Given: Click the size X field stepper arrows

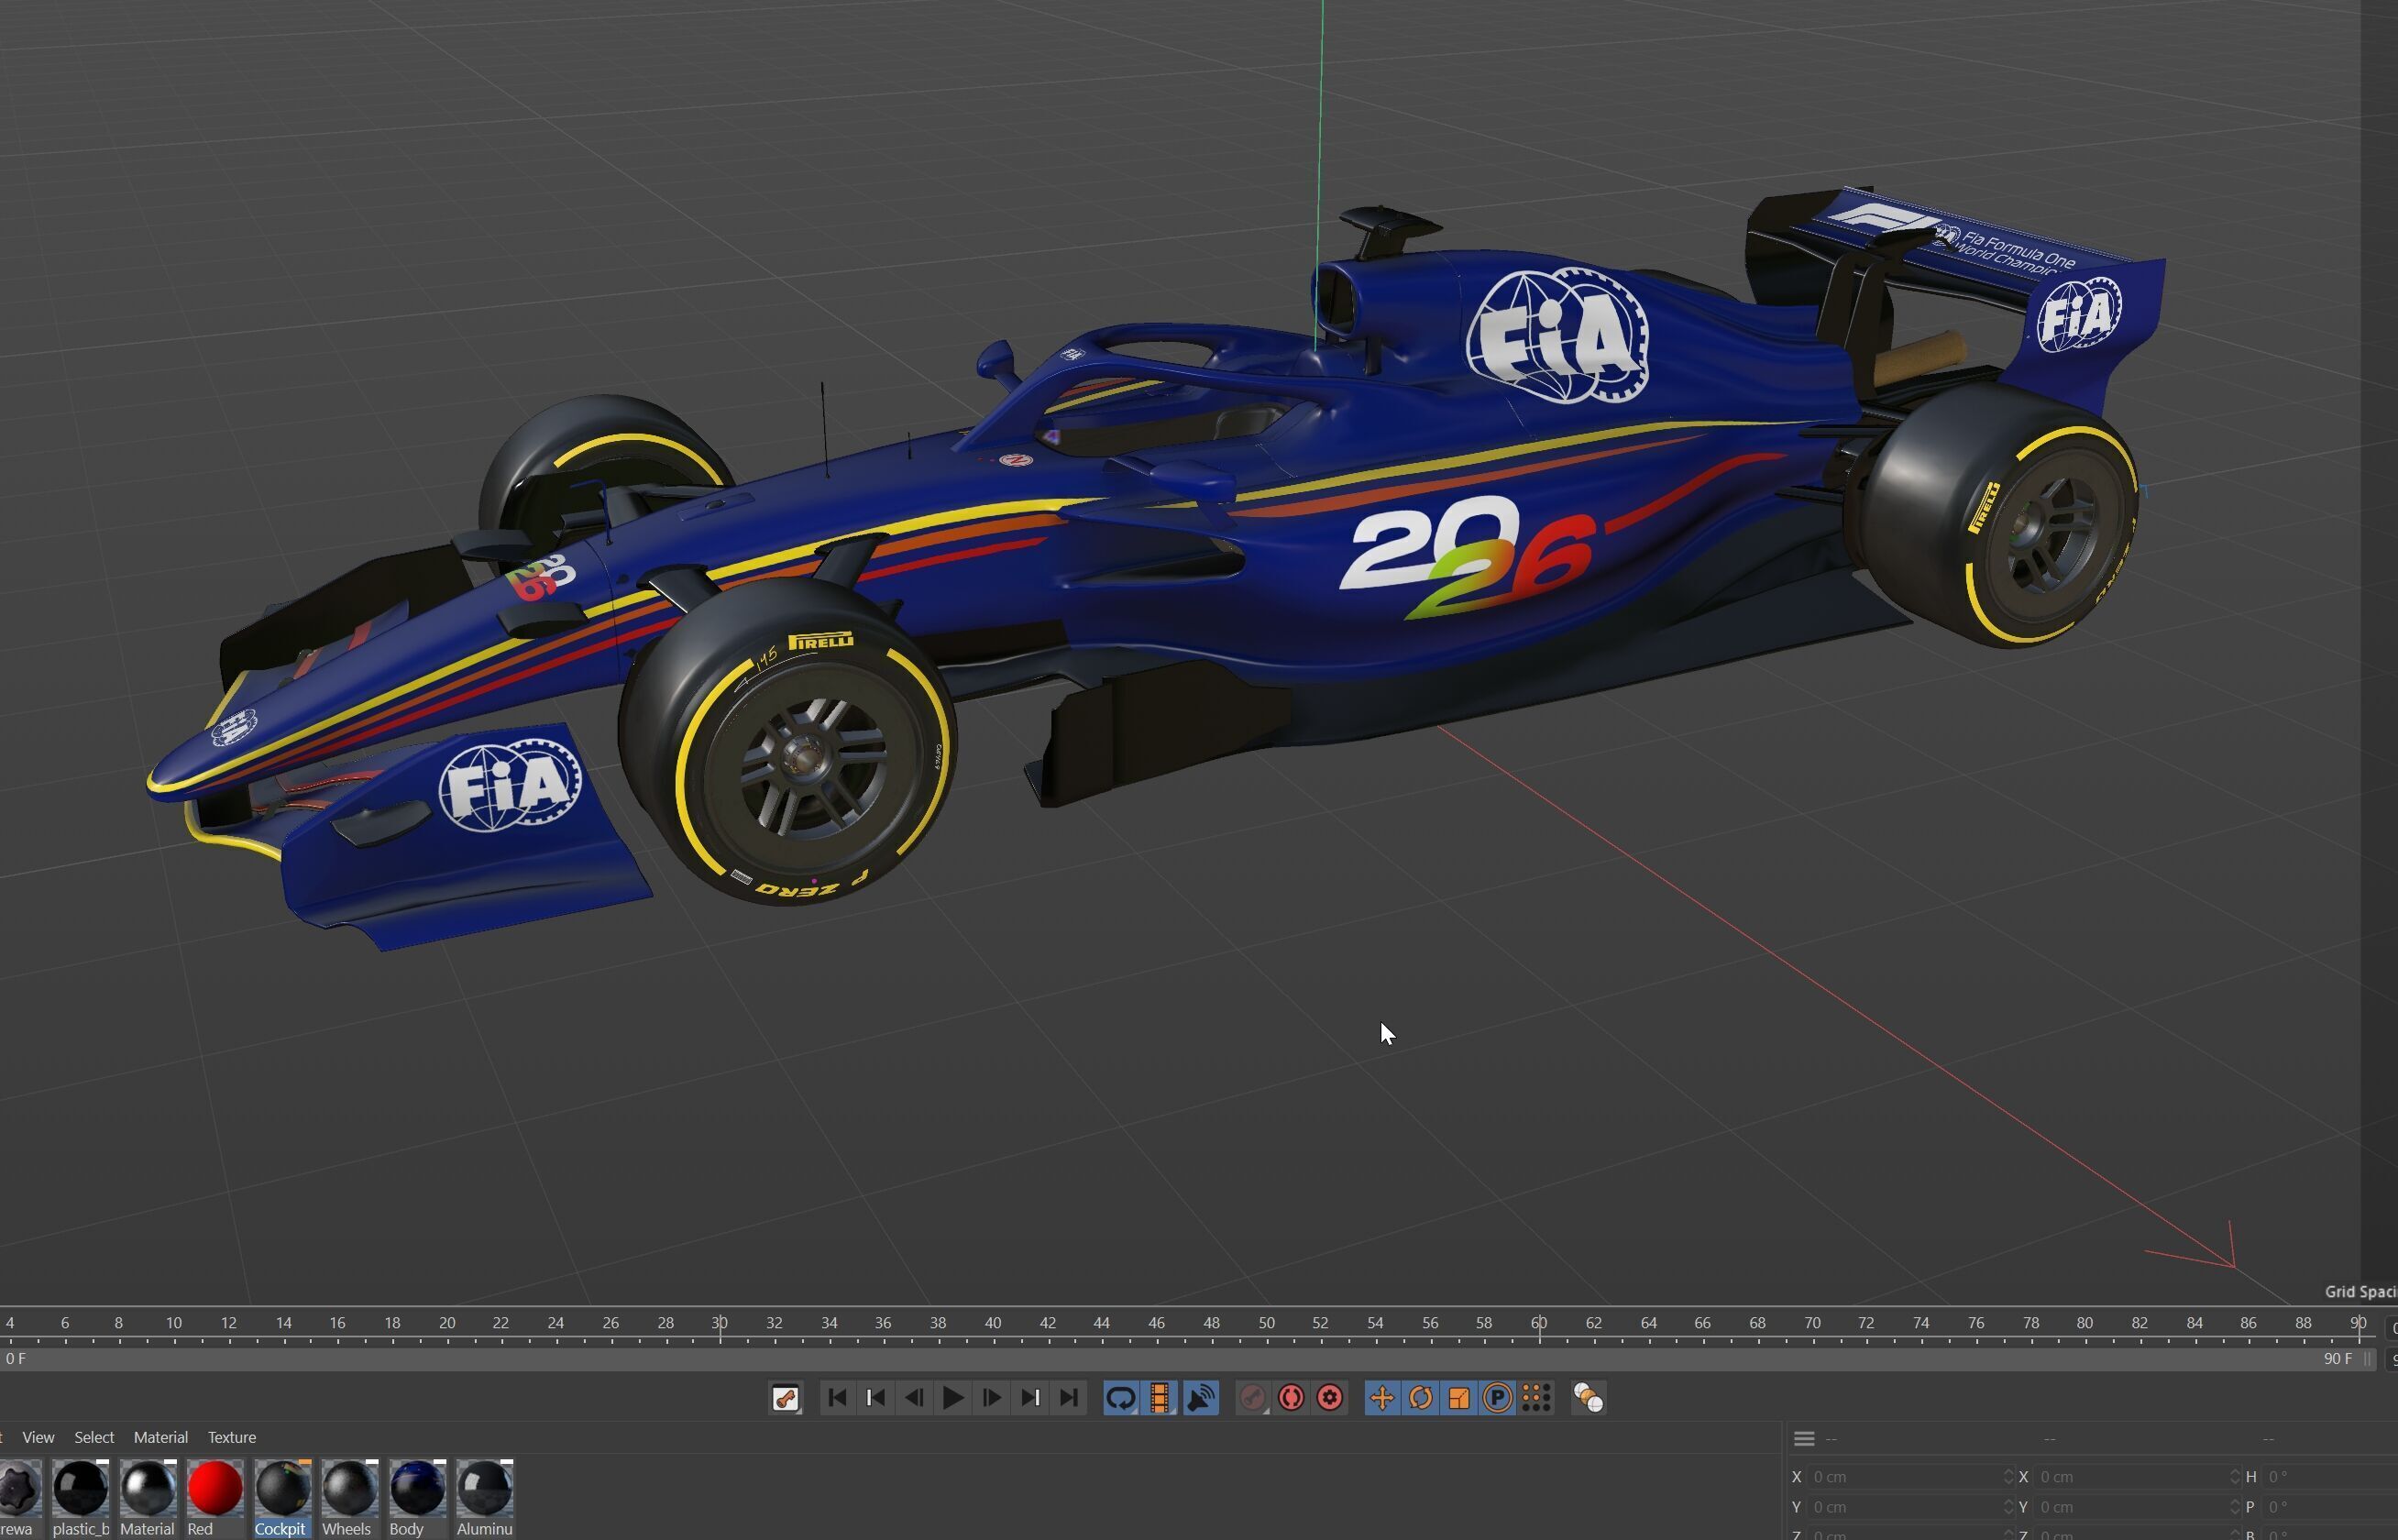Looking at the screenshot, I should tap(2234, 1477).
